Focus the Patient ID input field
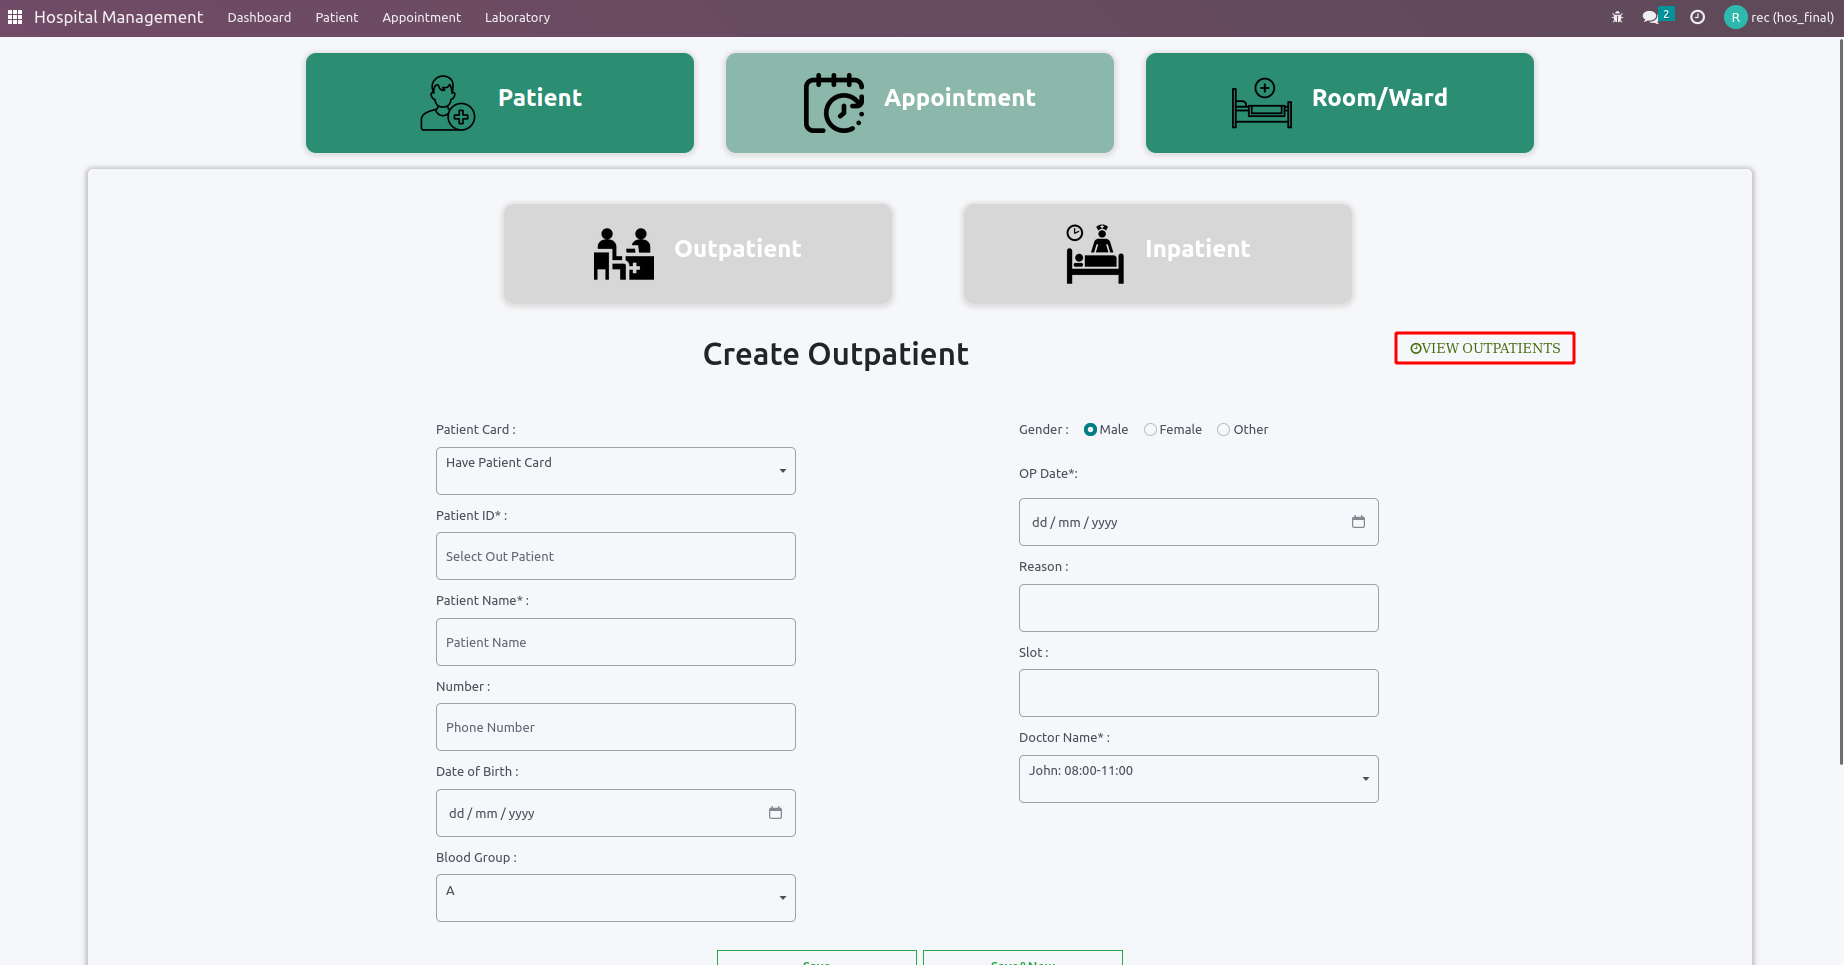The height and width of the screenshot is (965, 1844). (616, 556)
